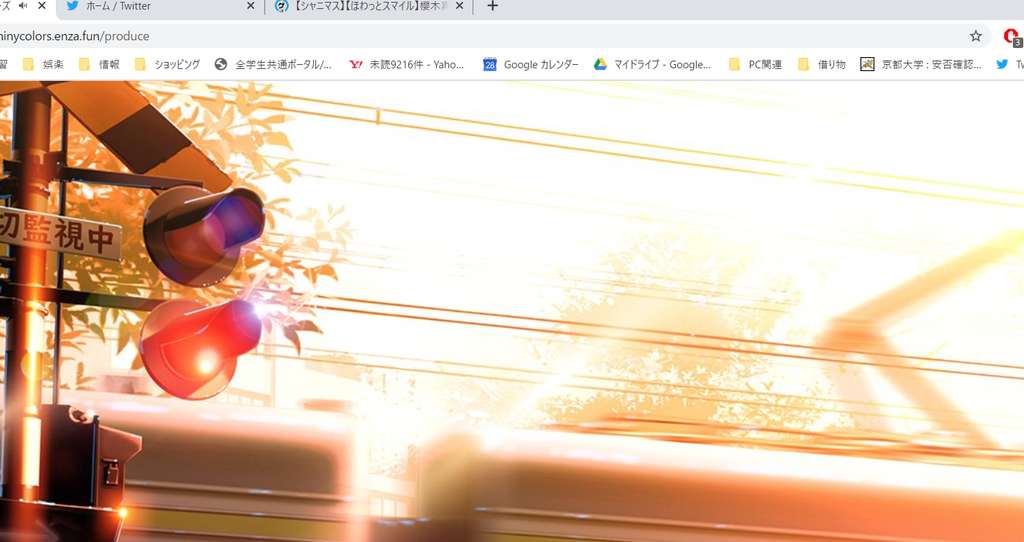
Task: Open the ショッピング bookmark folder
Action: [x=167, y=64]
